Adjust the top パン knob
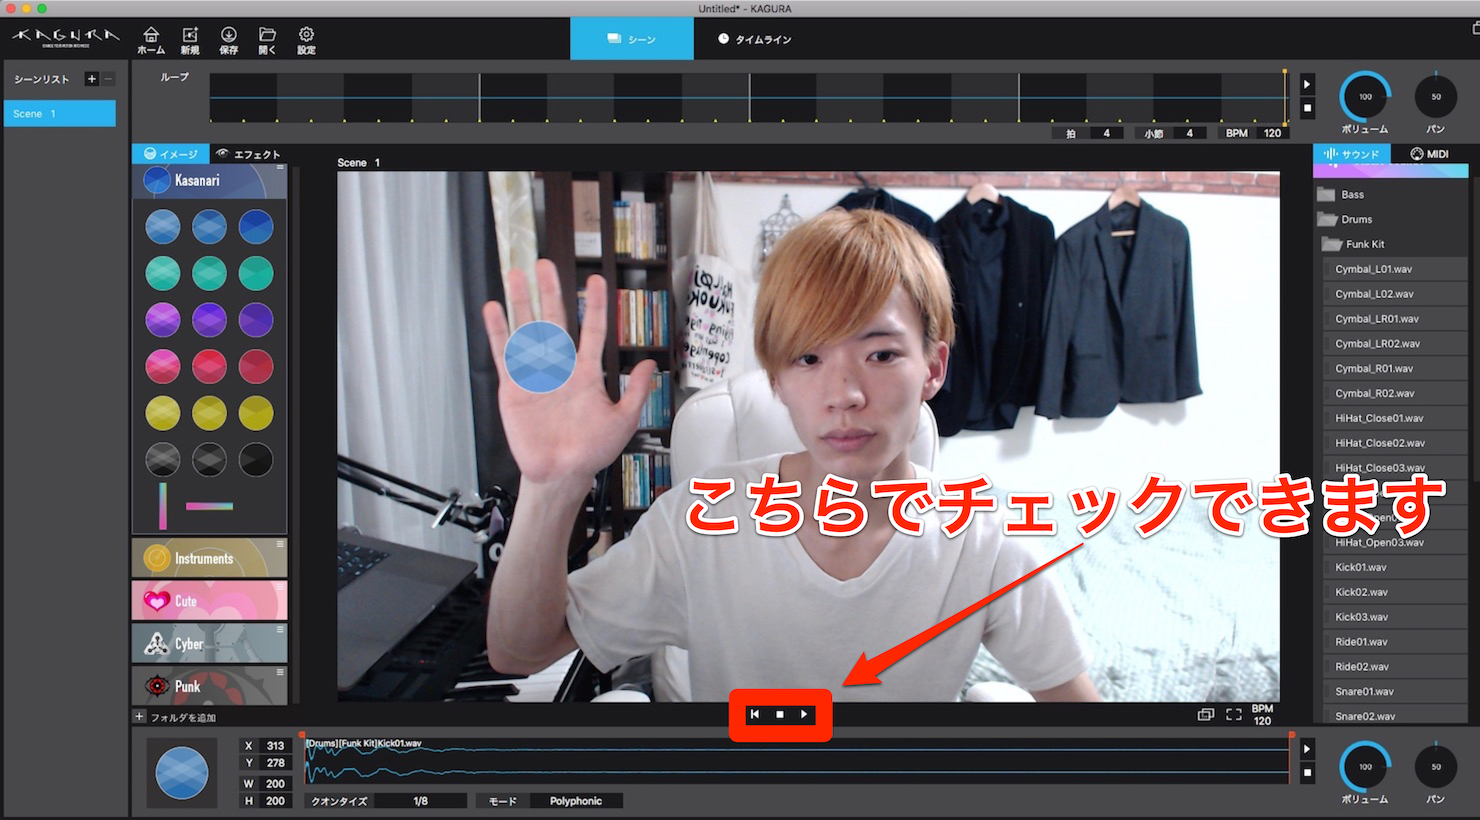The image size is (1480, 820). [1436, 97]
